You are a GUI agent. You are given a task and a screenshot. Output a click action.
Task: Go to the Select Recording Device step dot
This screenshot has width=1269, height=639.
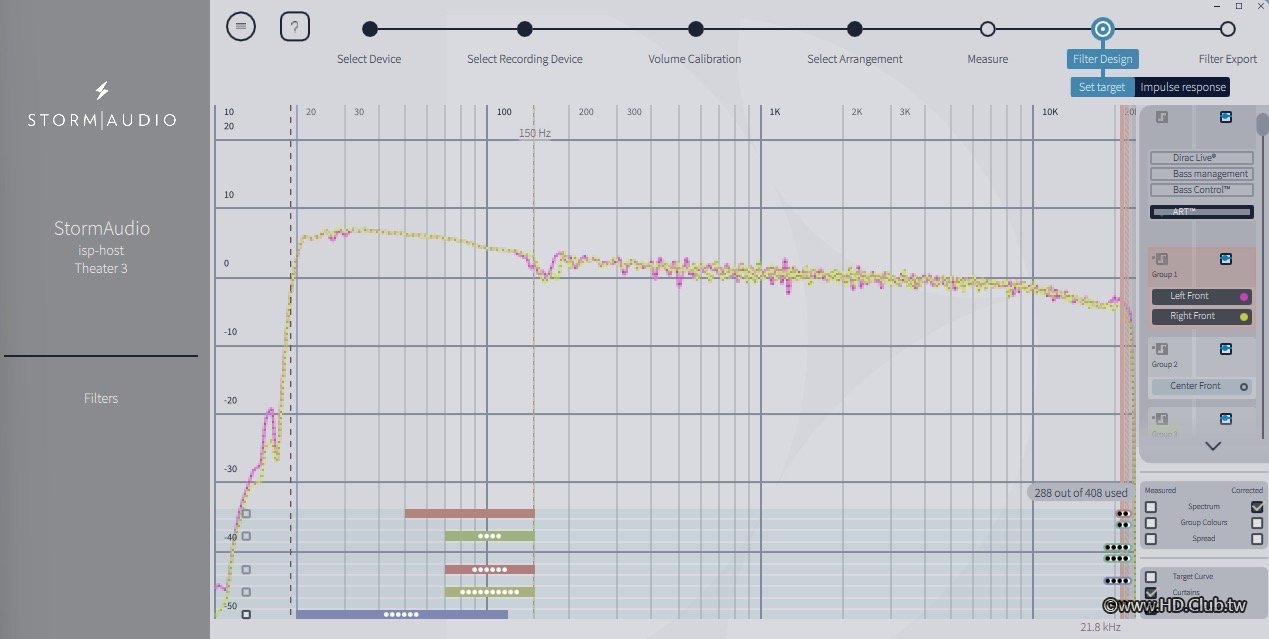click(x=525, y=29)
